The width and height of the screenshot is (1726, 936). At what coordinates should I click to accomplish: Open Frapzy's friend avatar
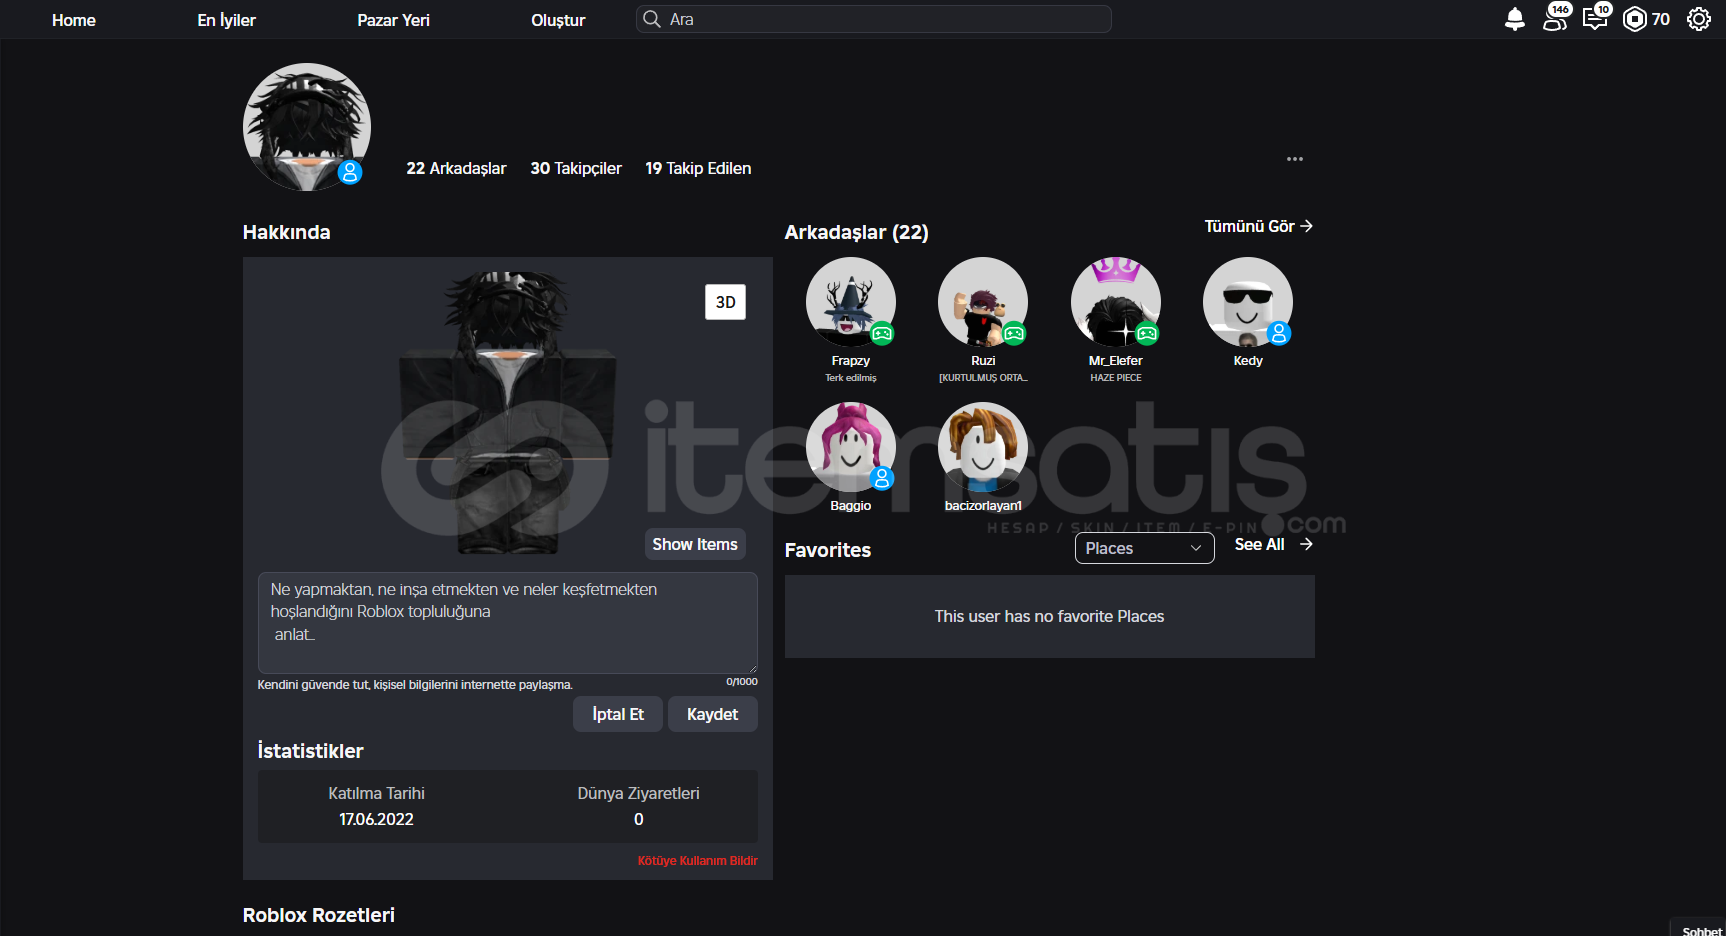tap(851, 302)
